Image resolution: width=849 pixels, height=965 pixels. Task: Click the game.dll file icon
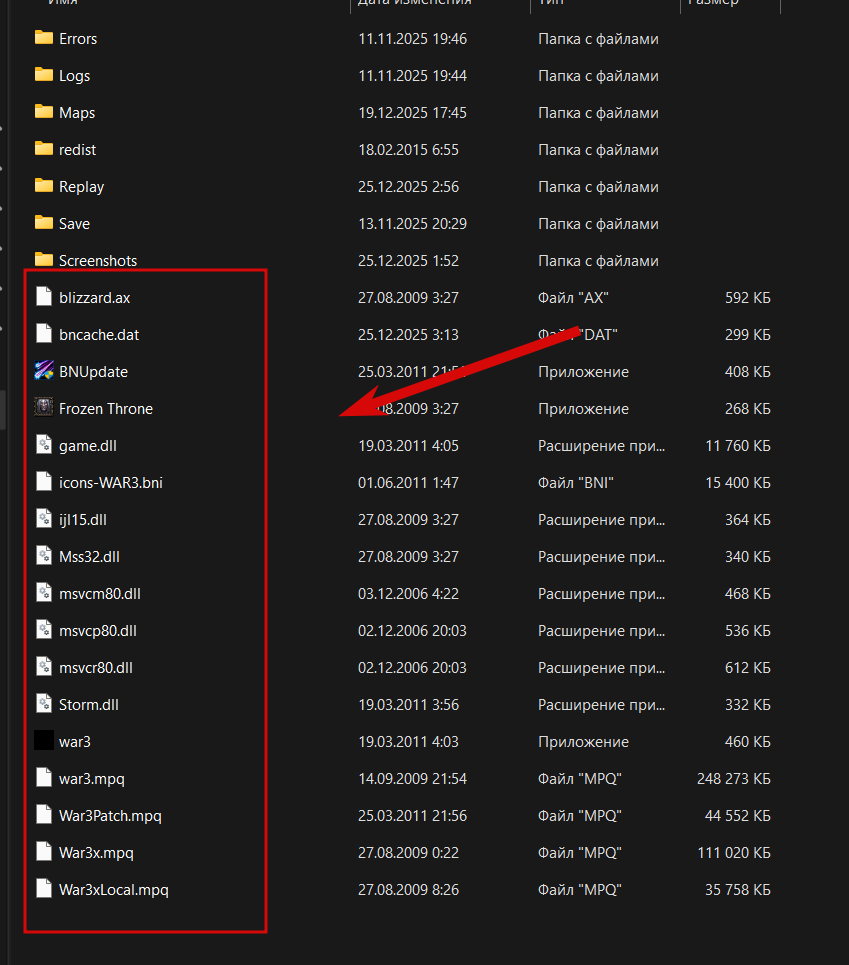pyautogui.click(x=44, y=444)
